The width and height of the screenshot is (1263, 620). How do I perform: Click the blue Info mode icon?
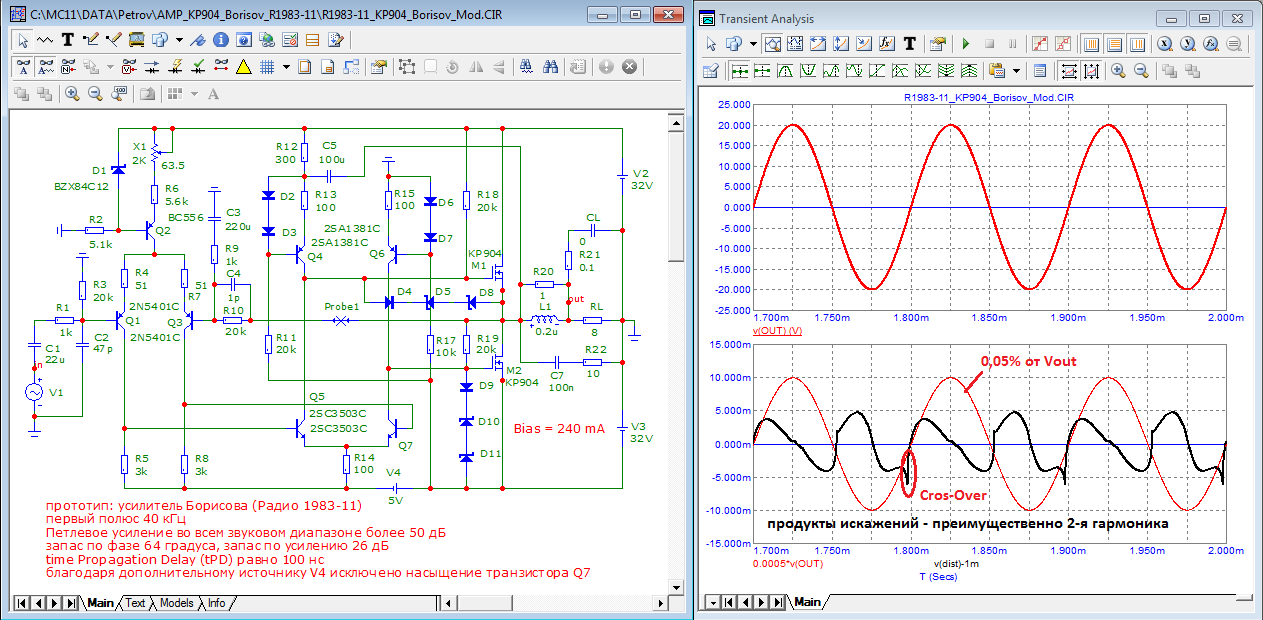click(221, 40)
